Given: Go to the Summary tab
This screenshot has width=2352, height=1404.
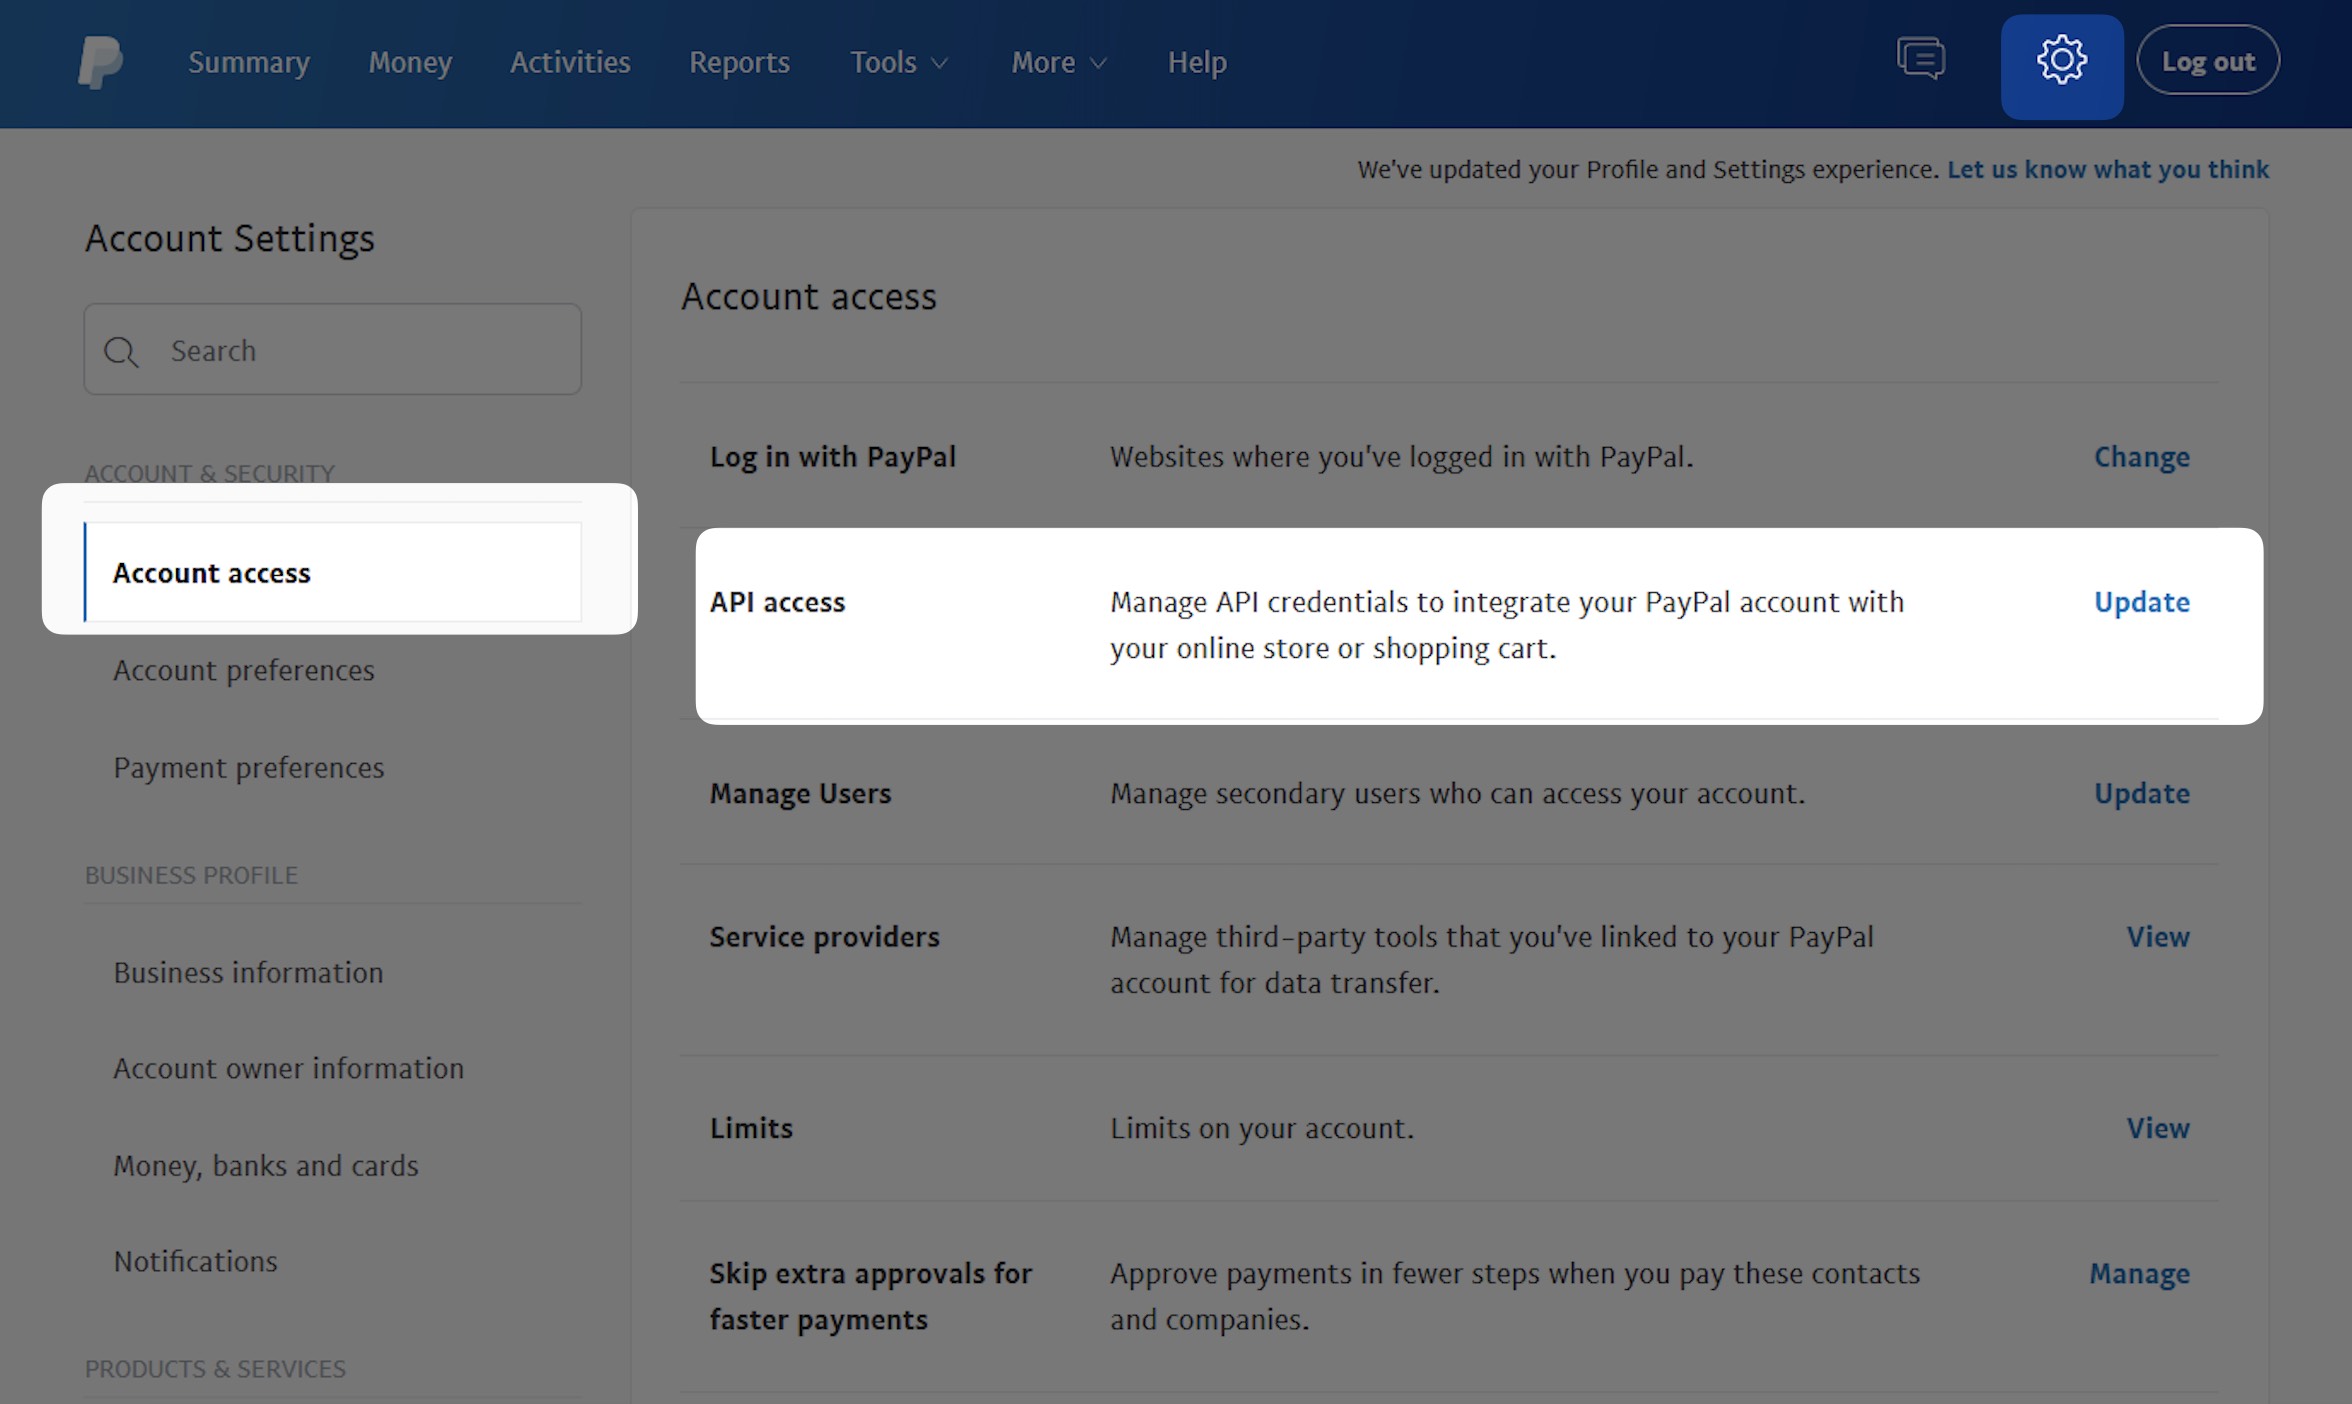Looking at the screenshot, I should 249,62.
